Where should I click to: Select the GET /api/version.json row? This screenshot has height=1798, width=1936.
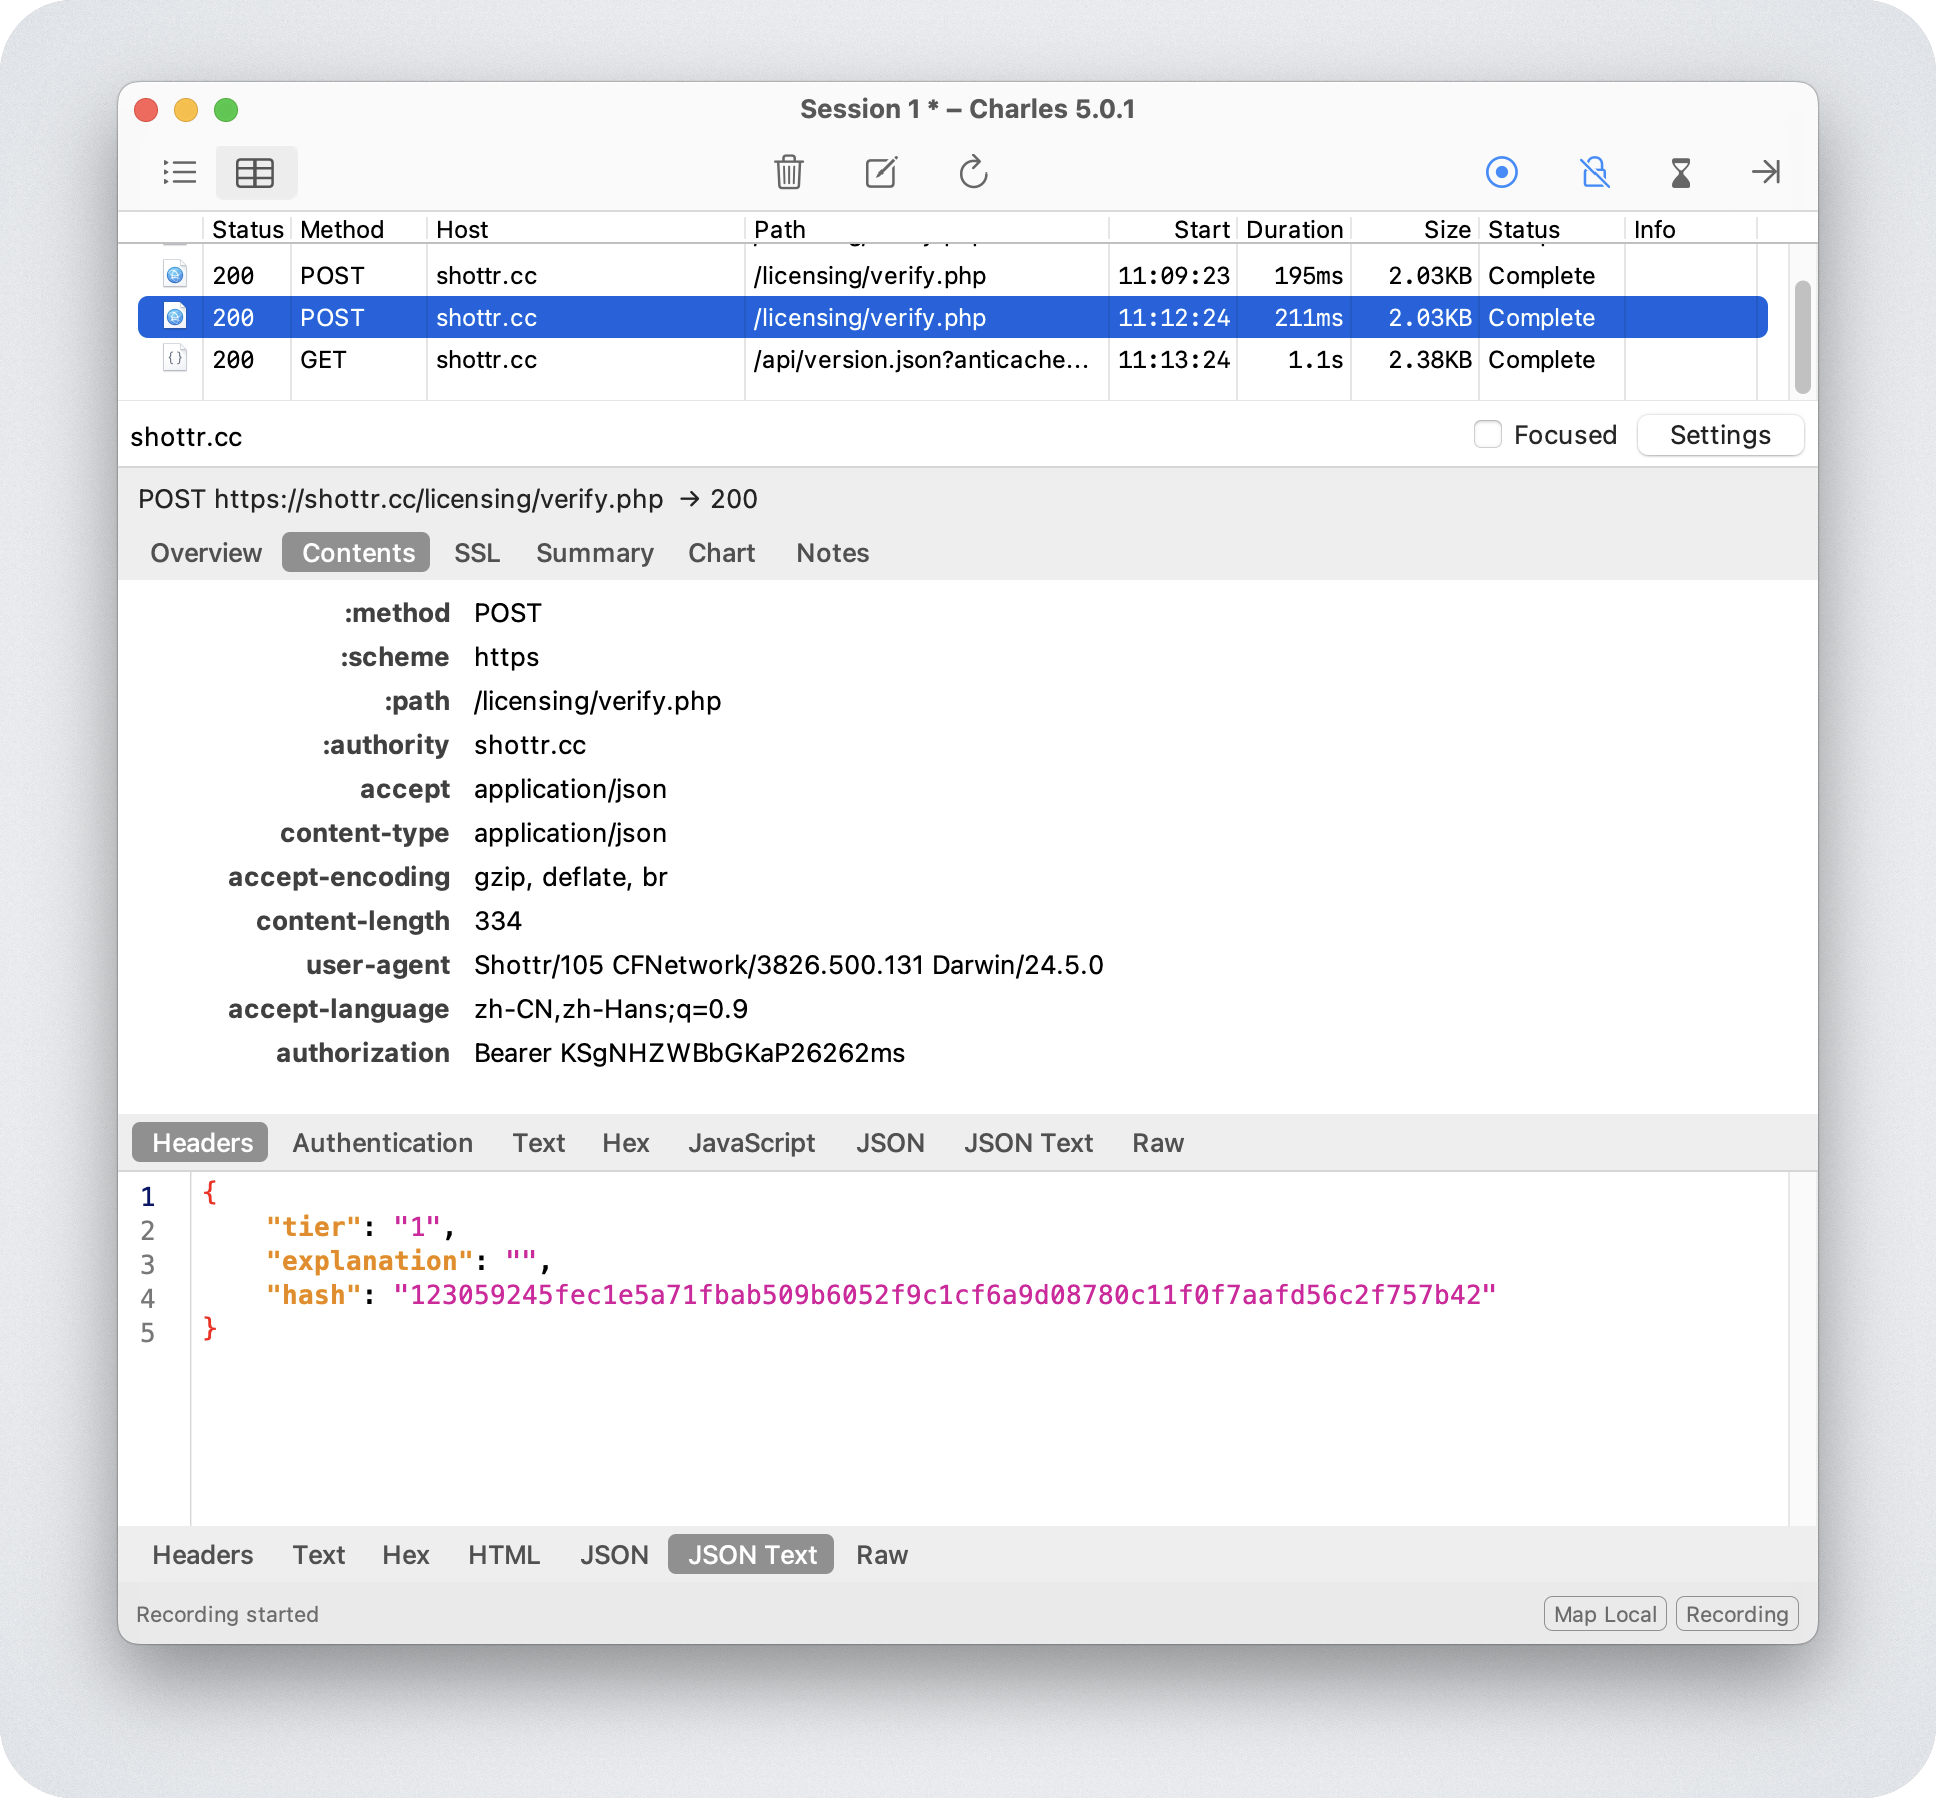tap(952, 359)
